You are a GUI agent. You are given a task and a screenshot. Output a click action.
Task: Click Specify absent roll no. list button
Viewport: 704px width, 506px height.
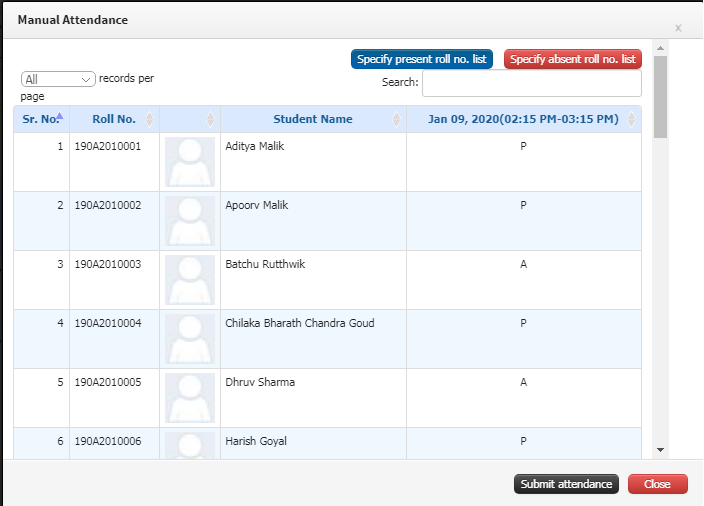pyautogui.click(x=572, y=59)
